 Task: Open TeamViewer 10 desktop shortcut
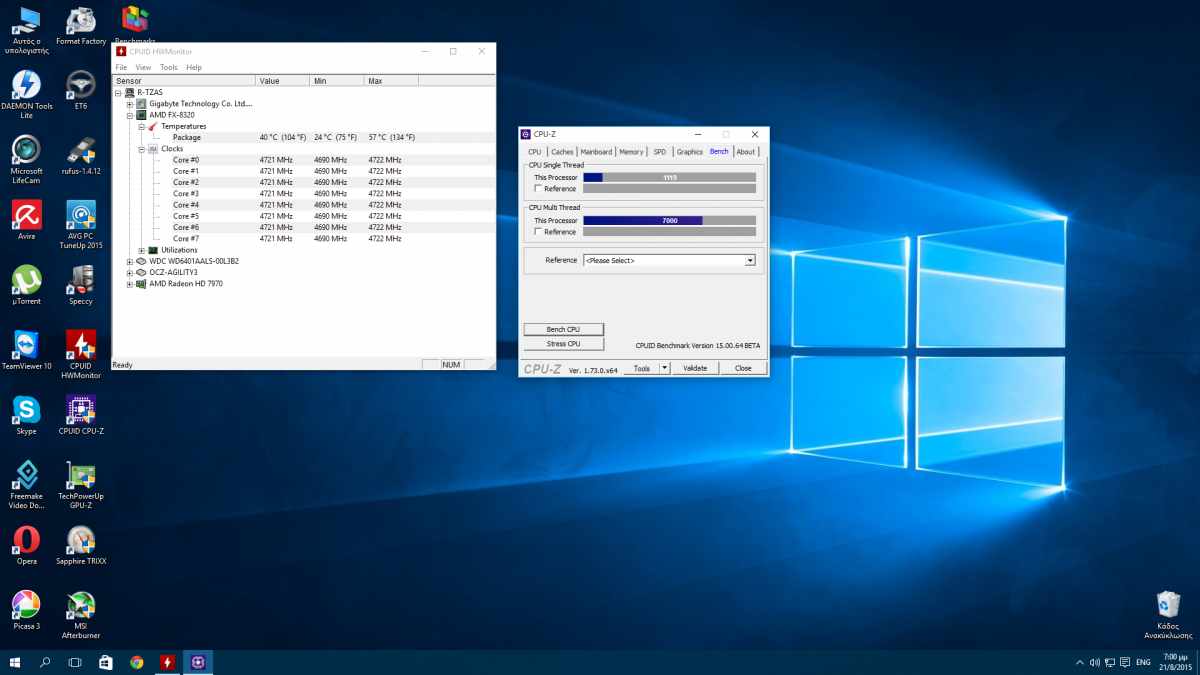click(x=26, y=350)
